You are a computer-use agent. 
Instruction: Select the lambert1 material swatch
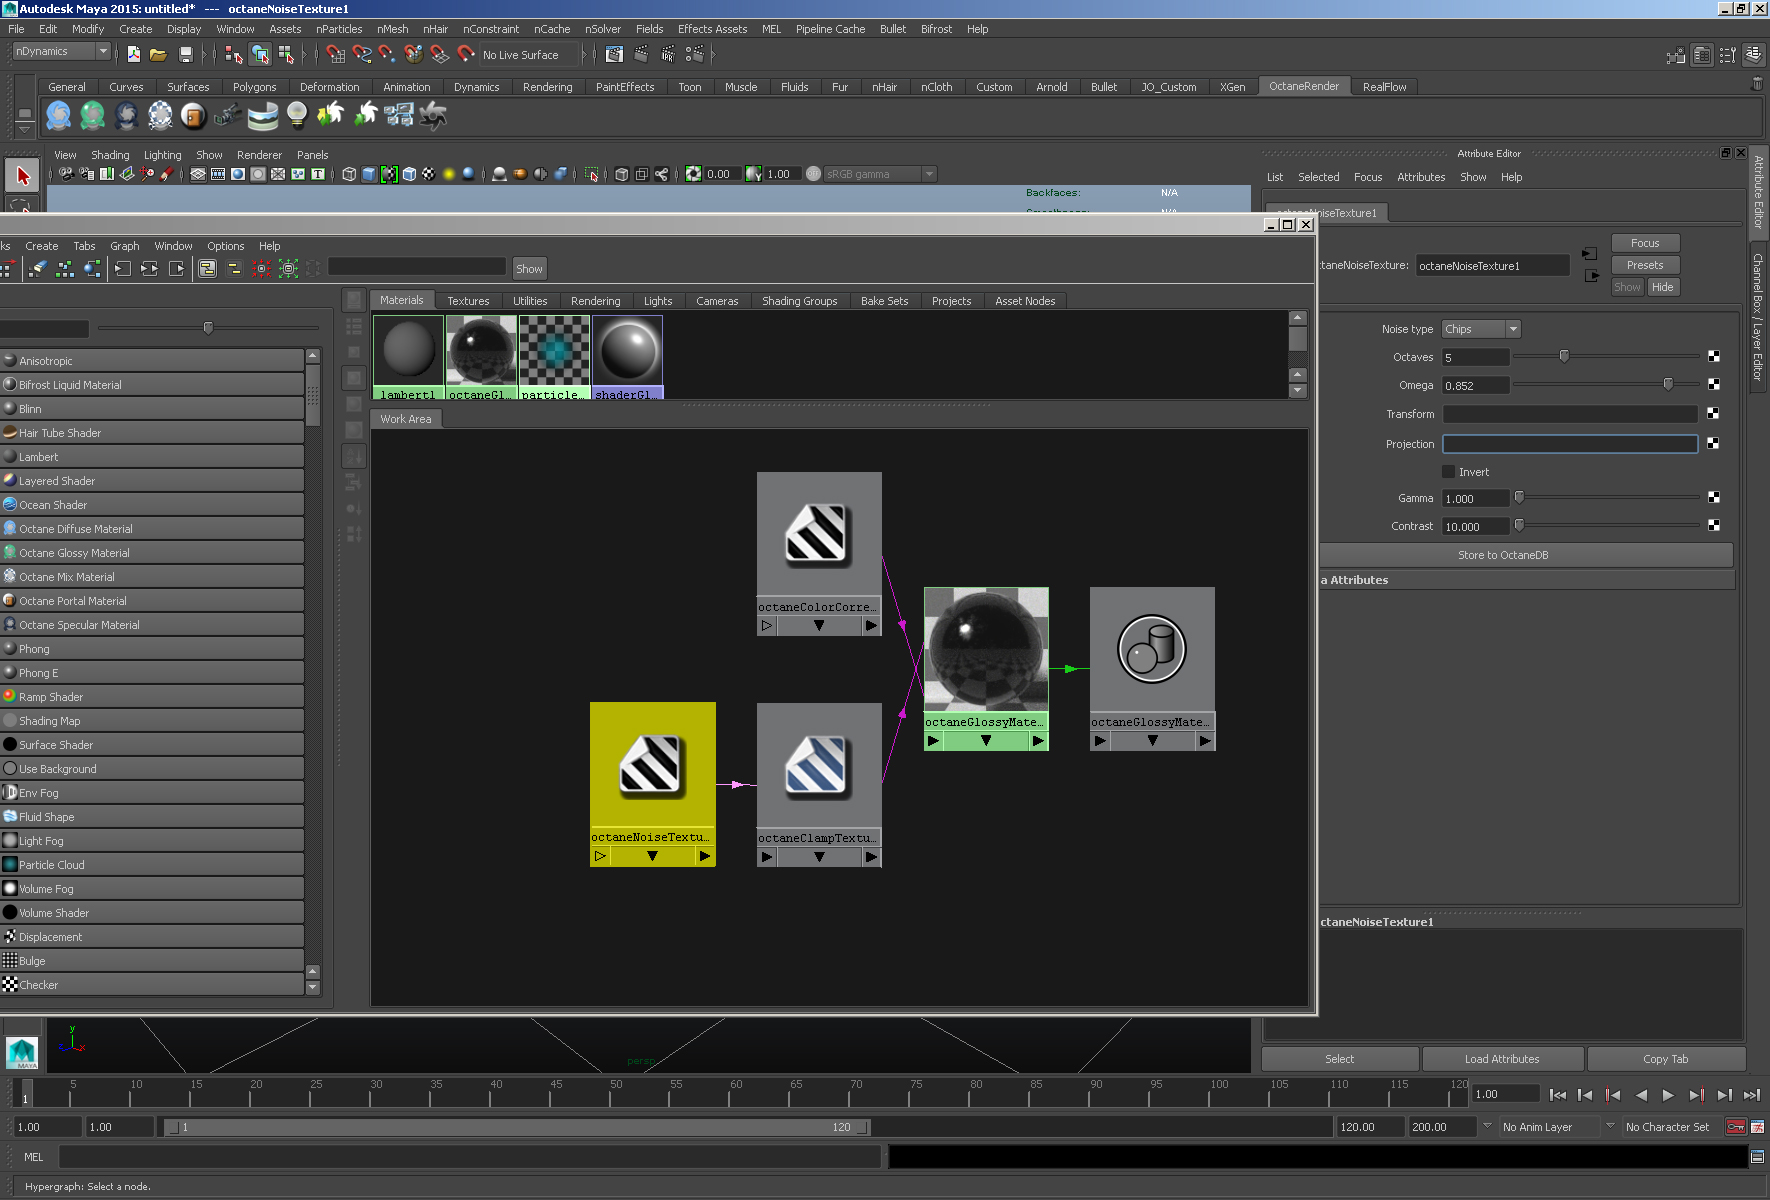[408, 356]
